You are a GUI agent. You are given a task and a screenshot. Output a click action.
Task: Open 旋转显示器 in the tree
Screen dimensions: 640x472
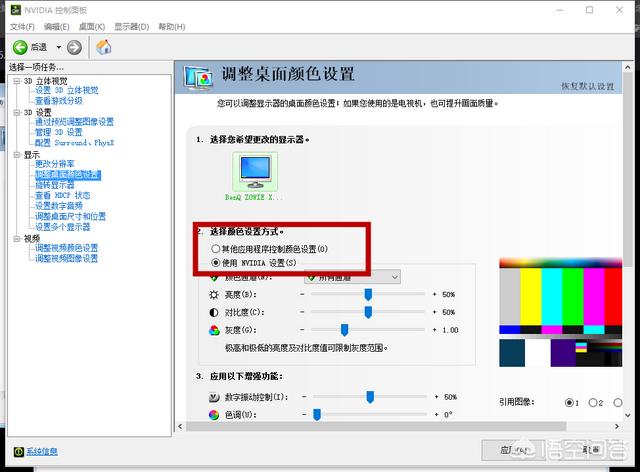(55, 185)
